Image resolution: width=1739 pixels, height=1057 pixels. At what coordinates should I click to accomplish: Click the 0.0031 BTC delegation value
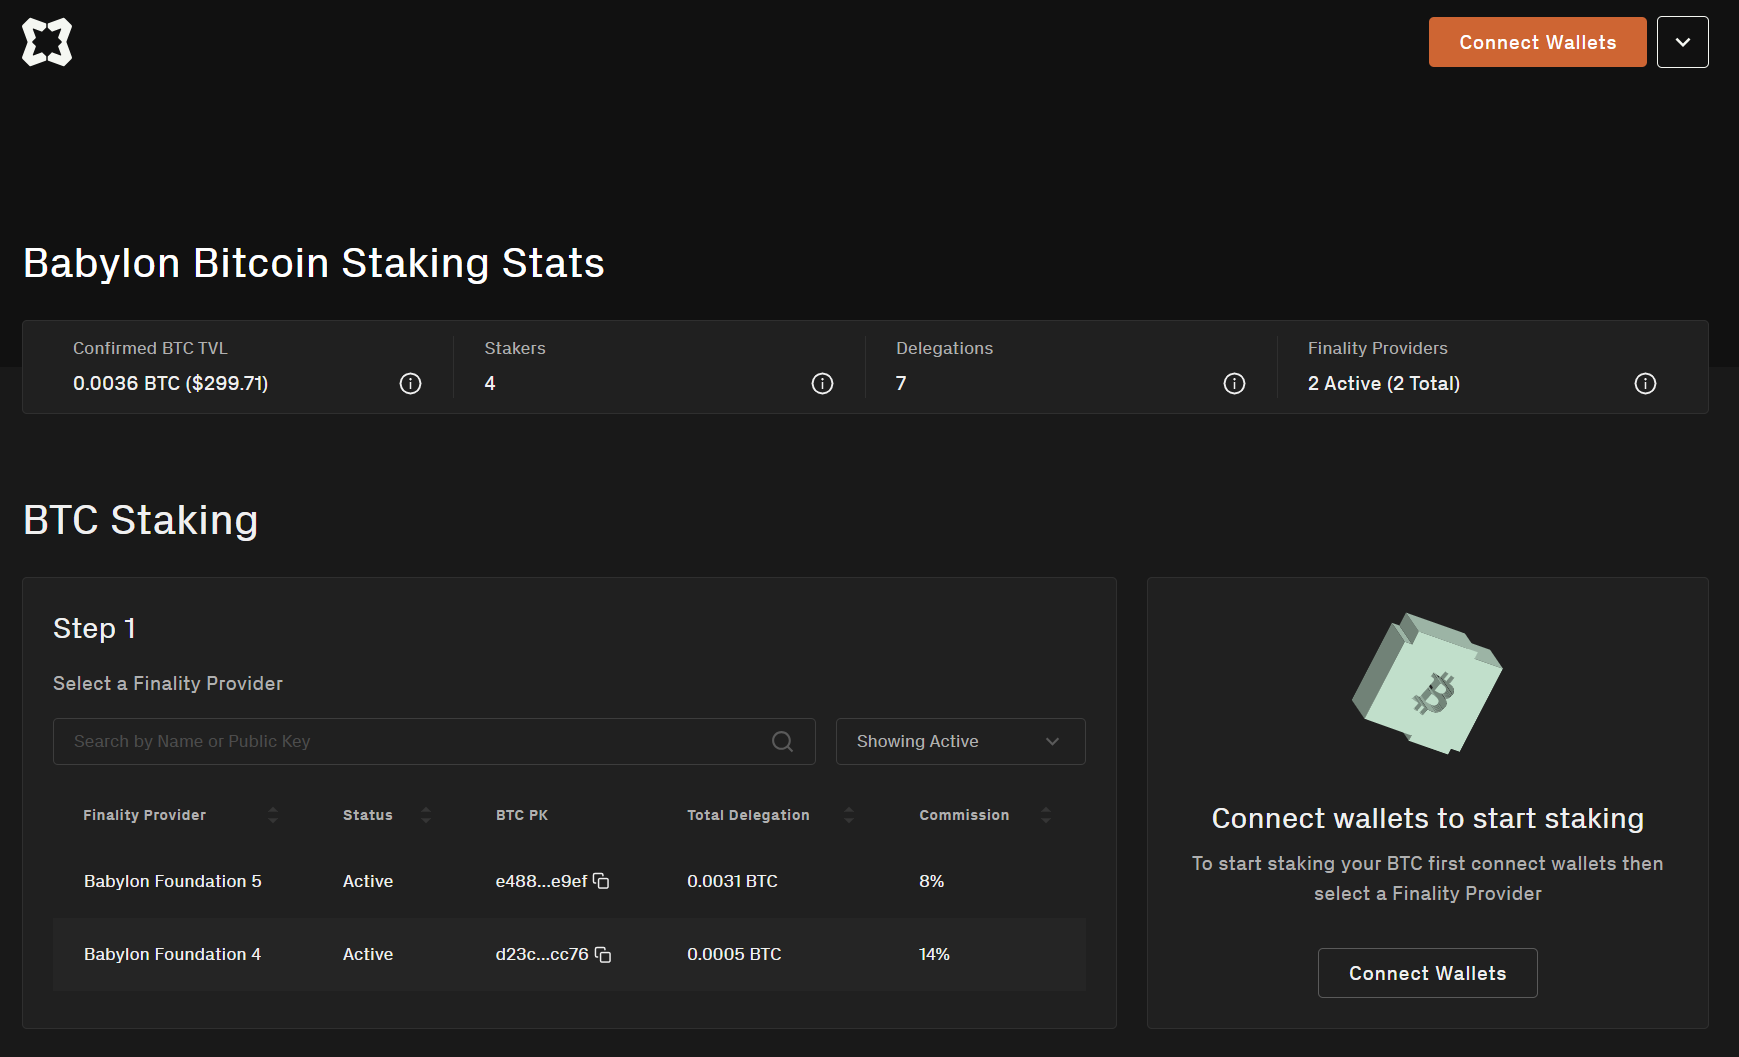732,881
